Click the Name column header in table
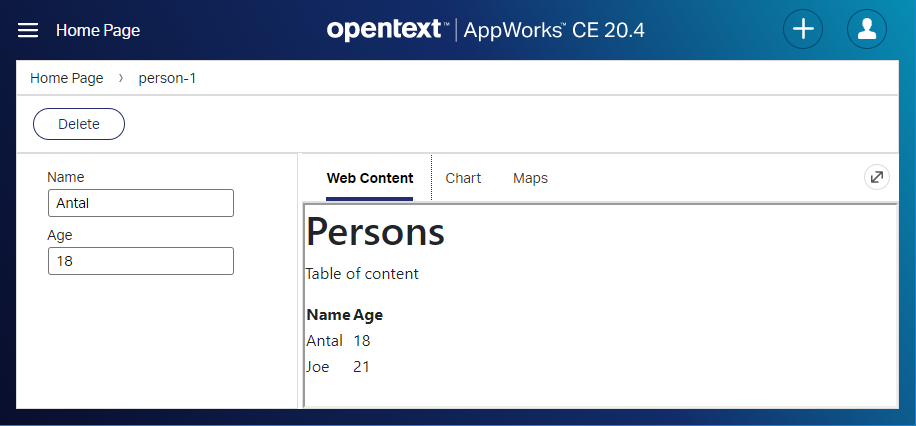The height and width of the screenshot is (426, 916). coord(329,315)
